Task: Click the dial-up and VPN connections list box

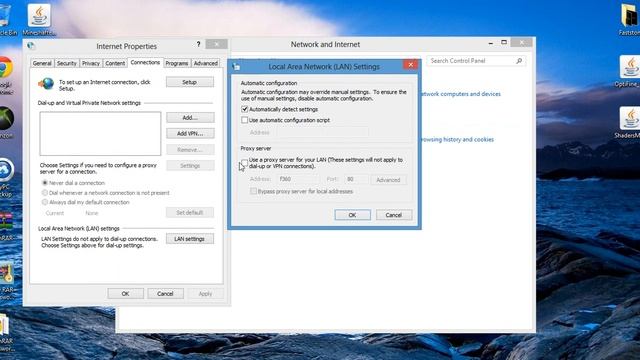Action: point(100,133)
